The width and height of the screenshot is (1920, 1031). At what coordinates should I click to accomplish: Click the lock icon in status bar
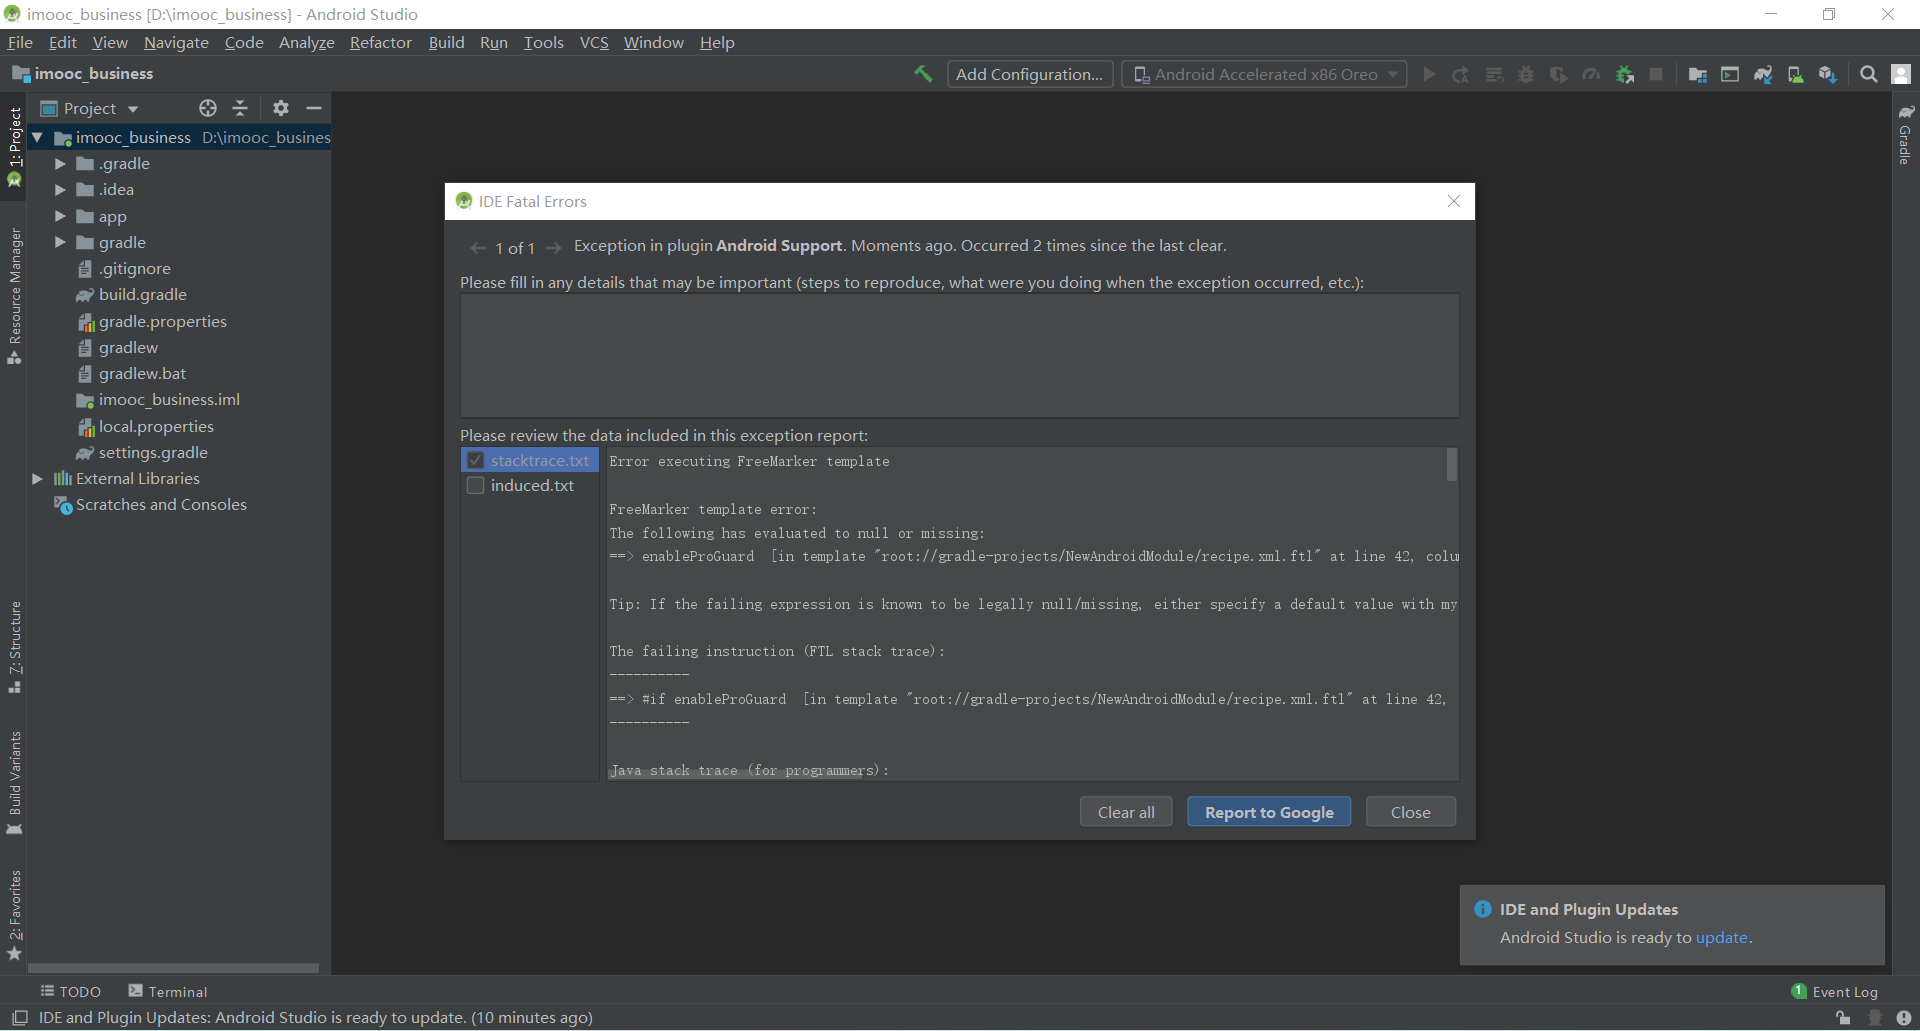1843,1018
